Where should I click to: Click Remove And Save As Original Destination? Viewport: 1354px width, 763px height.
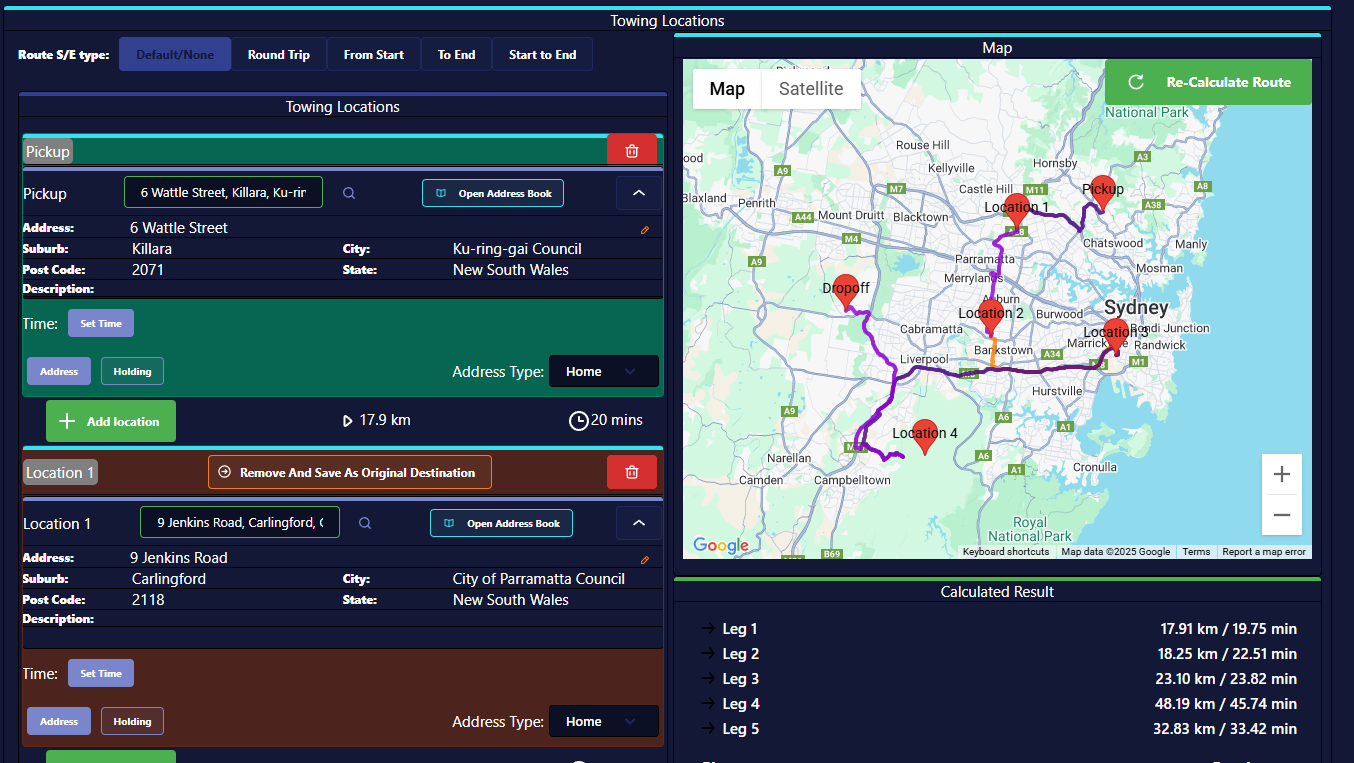pyautogui.click(x=349, y=471)
